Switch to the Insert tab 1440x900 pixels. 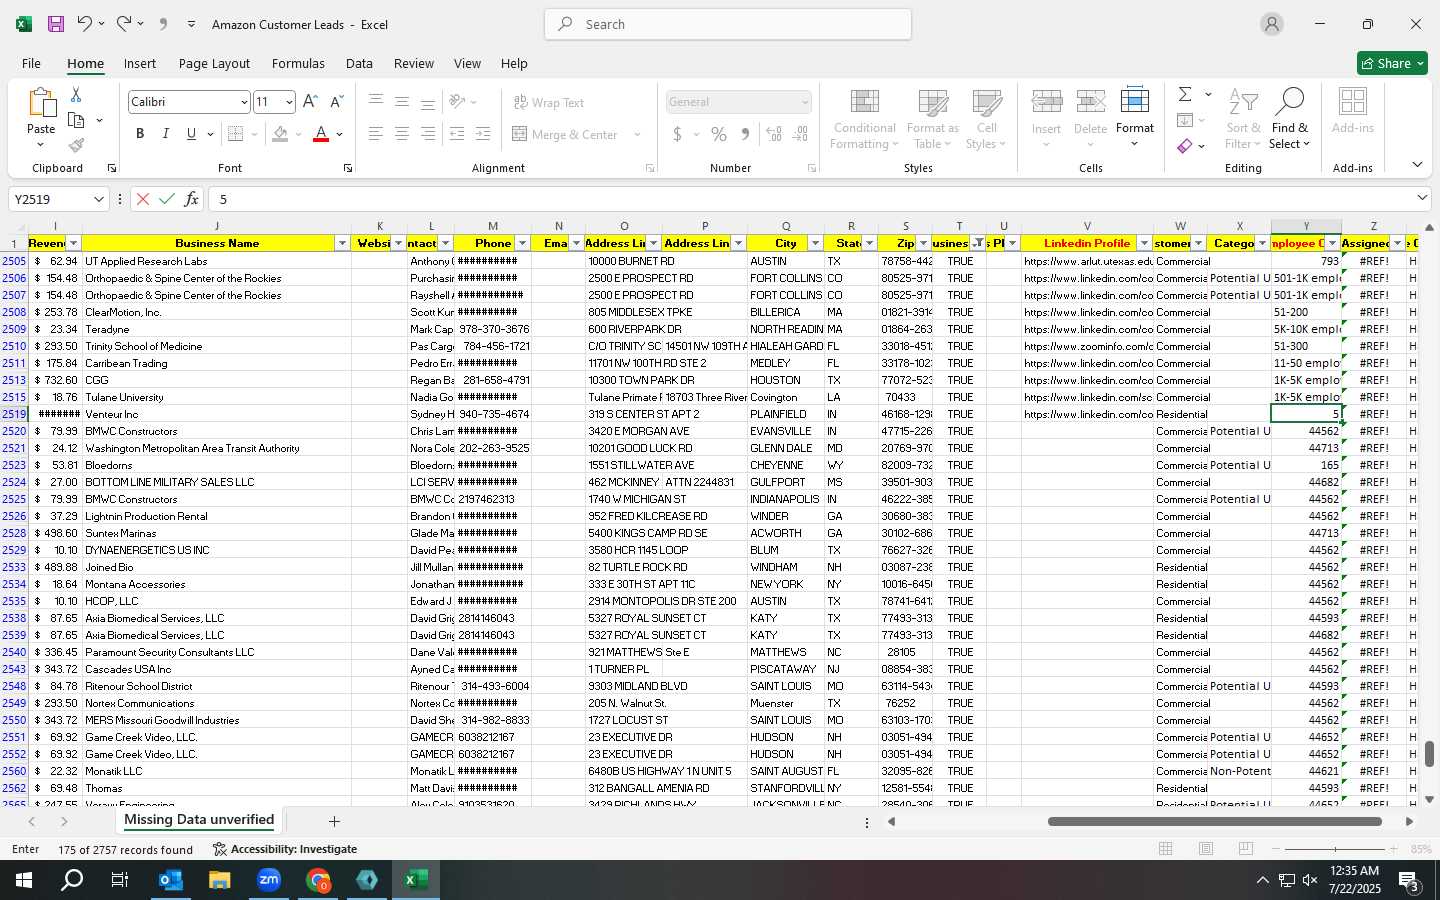coord(140,63)
